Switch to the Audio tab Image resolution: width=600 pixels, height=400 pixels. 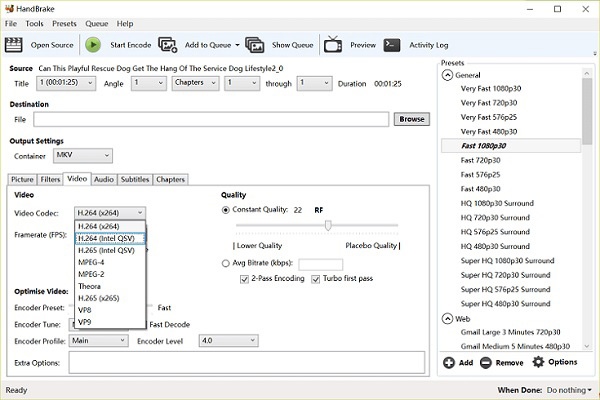(x=104, y=180)
